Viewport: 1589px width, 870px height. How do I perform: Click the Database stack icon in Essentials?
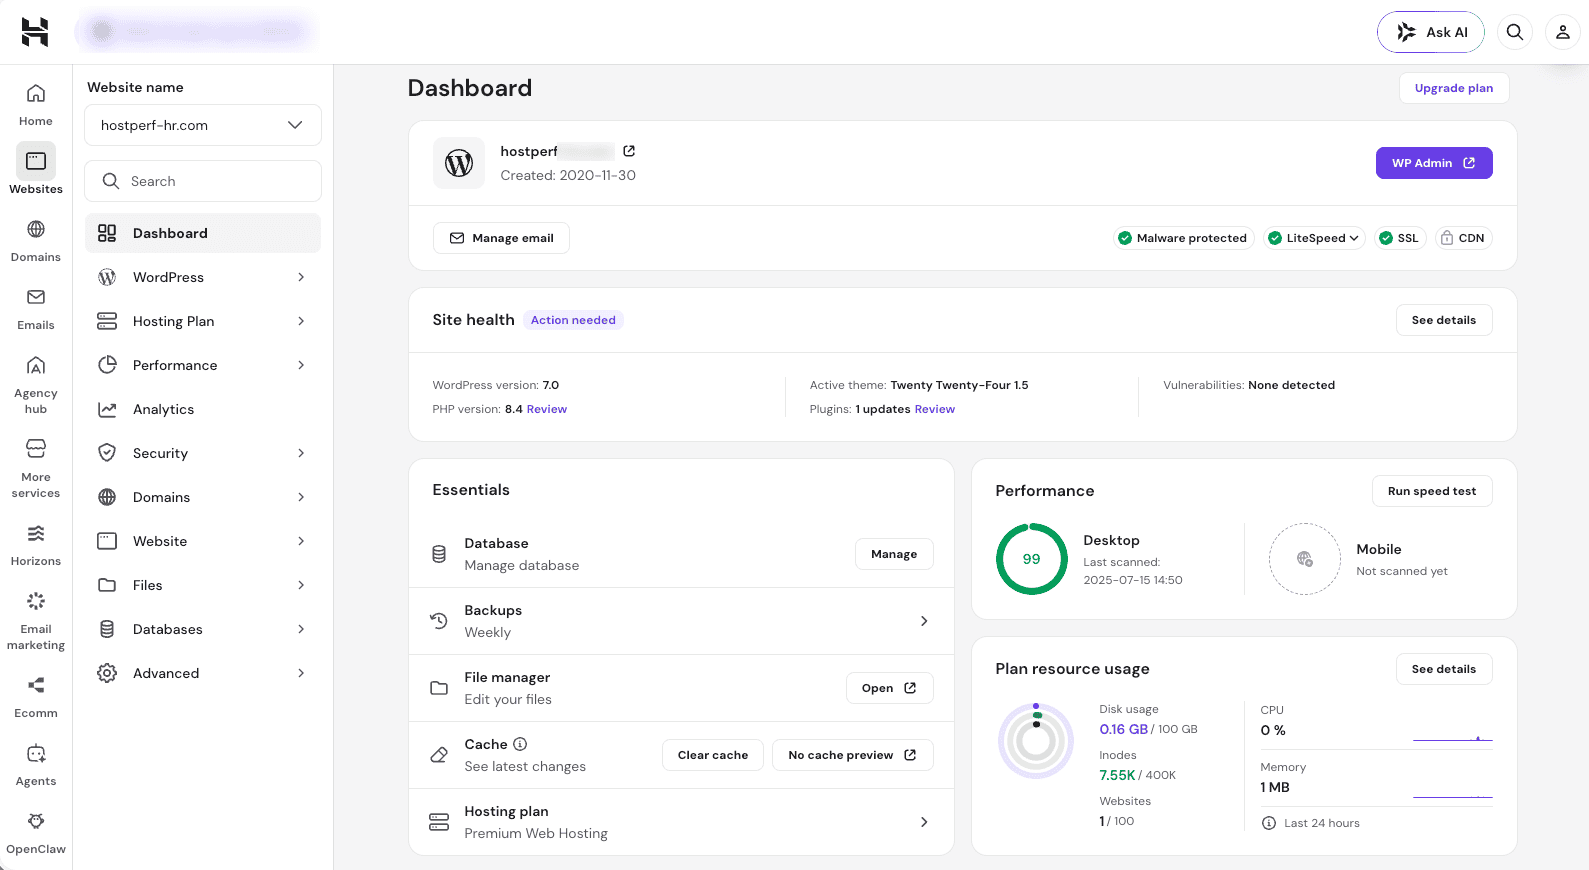click(439, 554)
